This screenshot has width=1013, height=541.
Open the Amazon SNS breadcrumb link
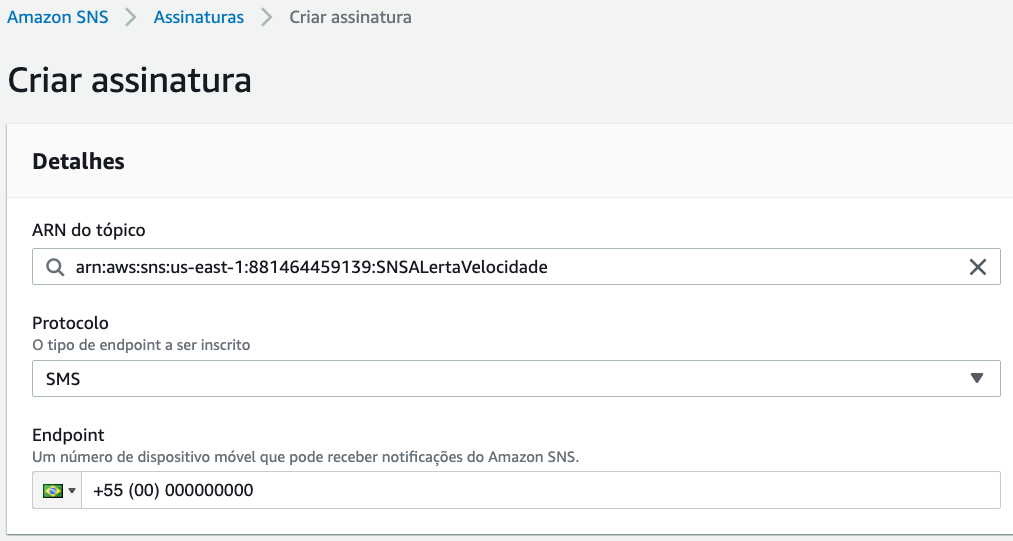(57, 17)
